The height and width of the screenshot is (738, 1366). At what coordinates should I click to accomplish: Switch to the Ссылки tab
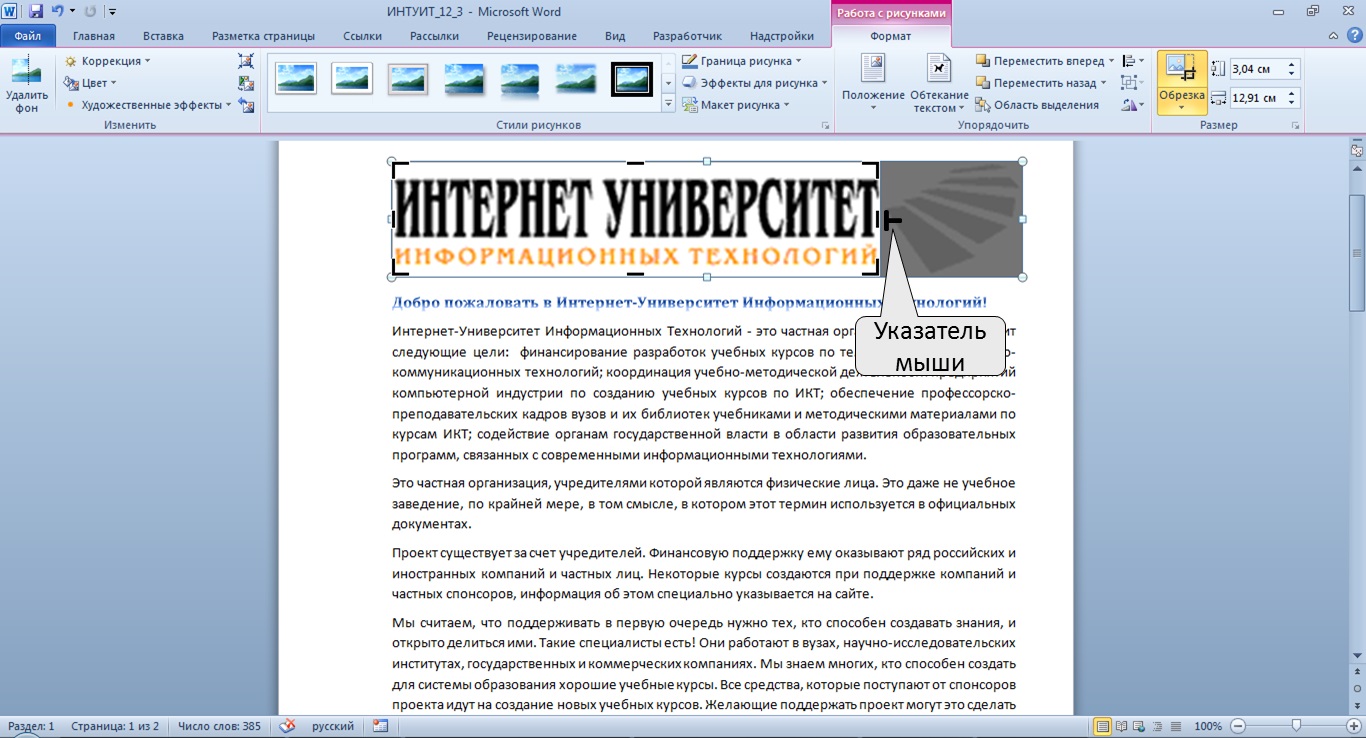[x=362, y=36]
